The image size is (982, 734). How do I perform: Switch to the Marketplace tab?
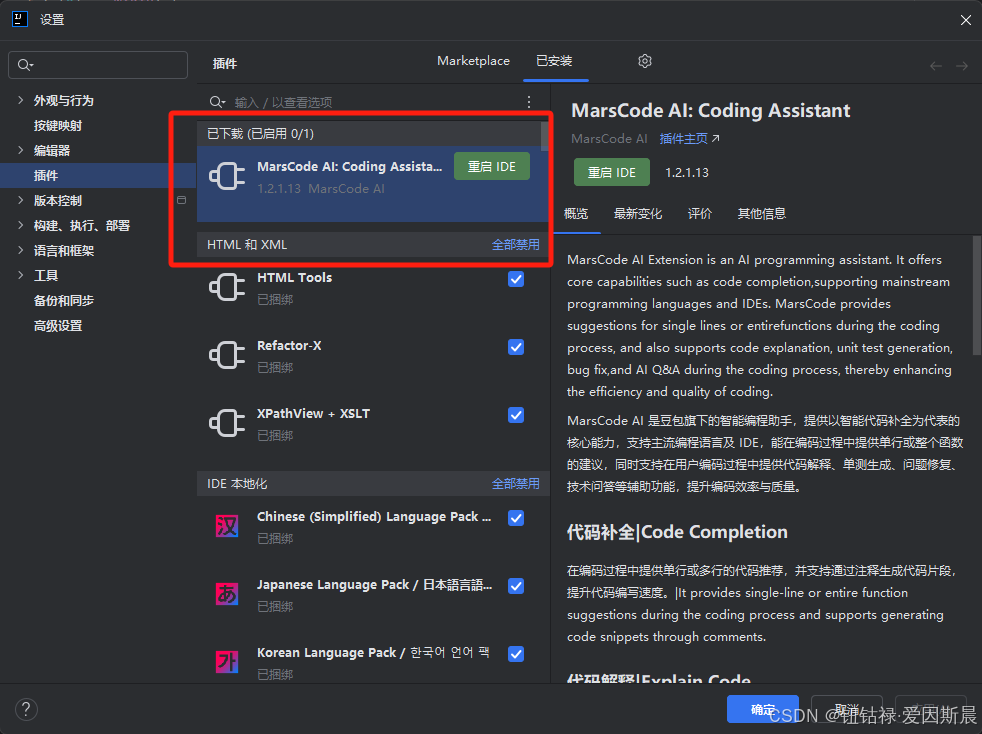[x=473, y=61]
